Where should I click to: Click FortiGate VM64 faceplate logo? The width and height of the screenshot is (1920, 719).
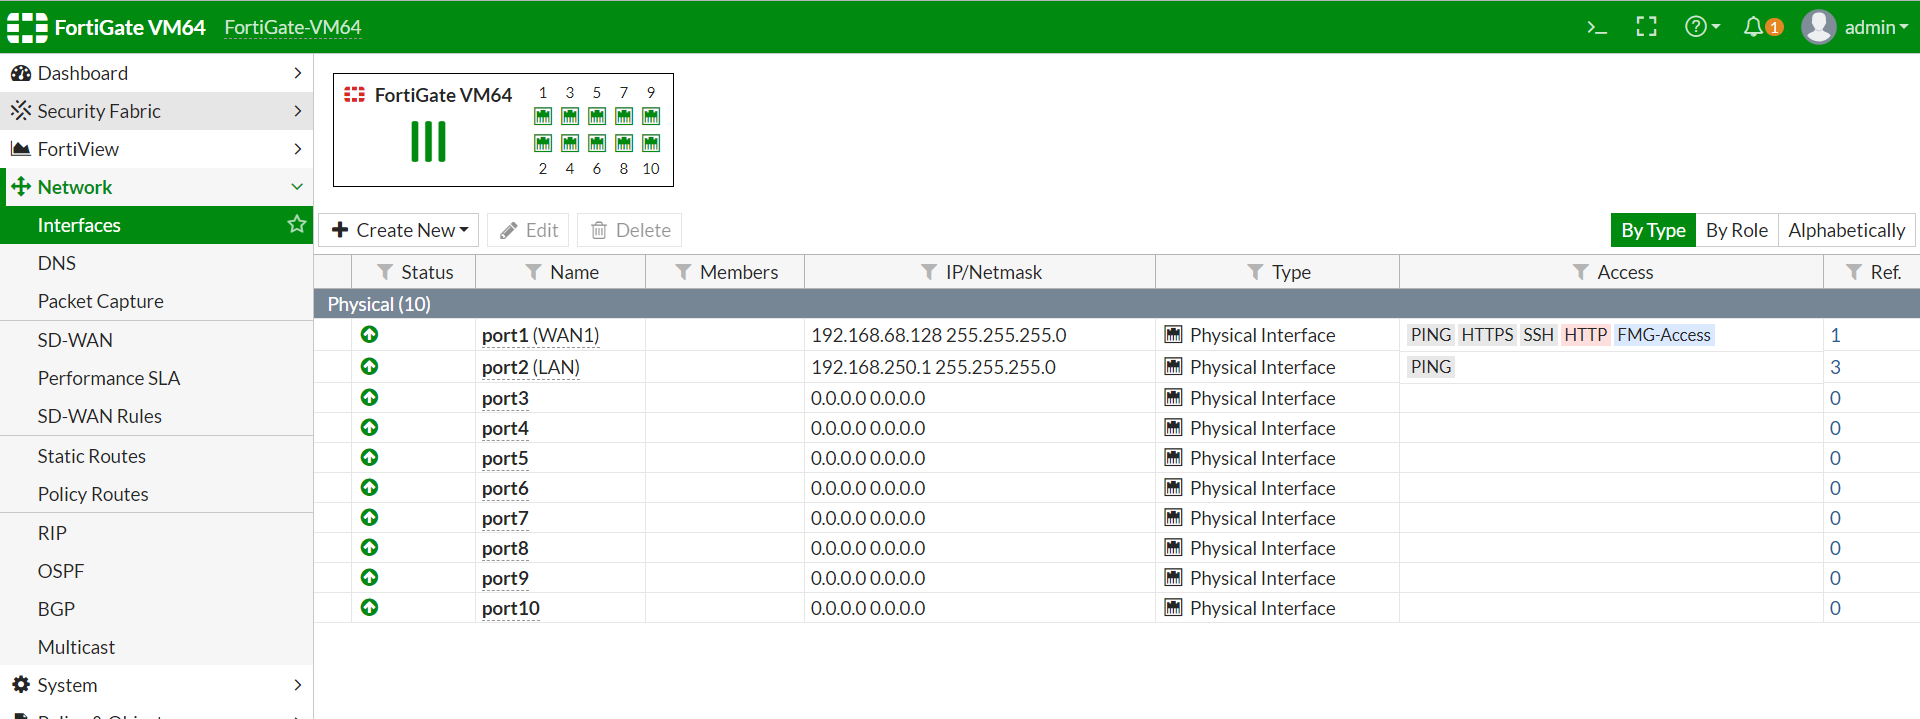354,94
